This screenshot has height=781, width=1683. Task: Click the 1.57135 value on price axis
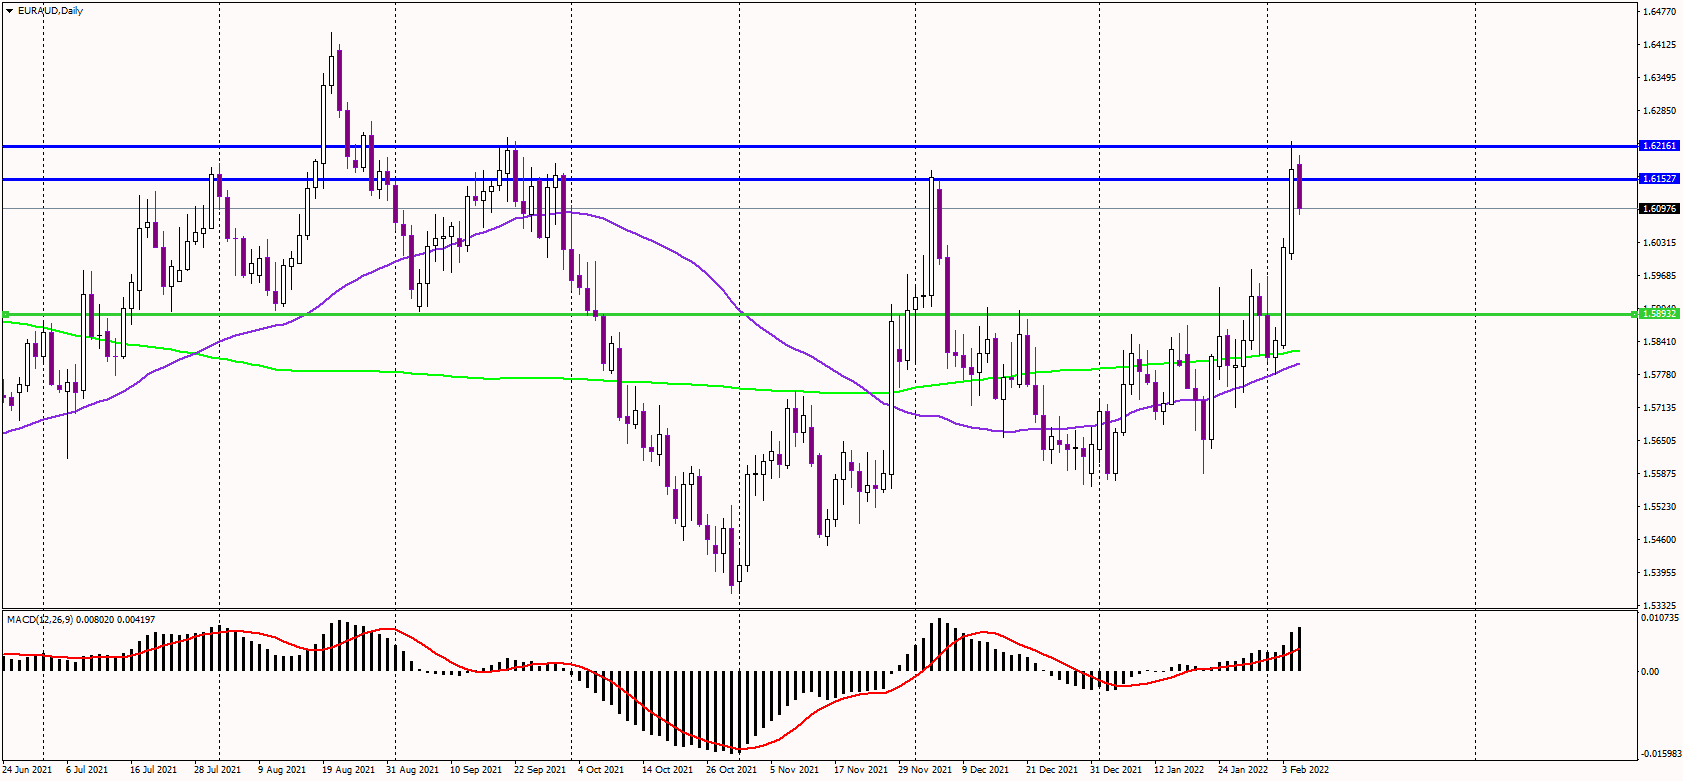1660,408
